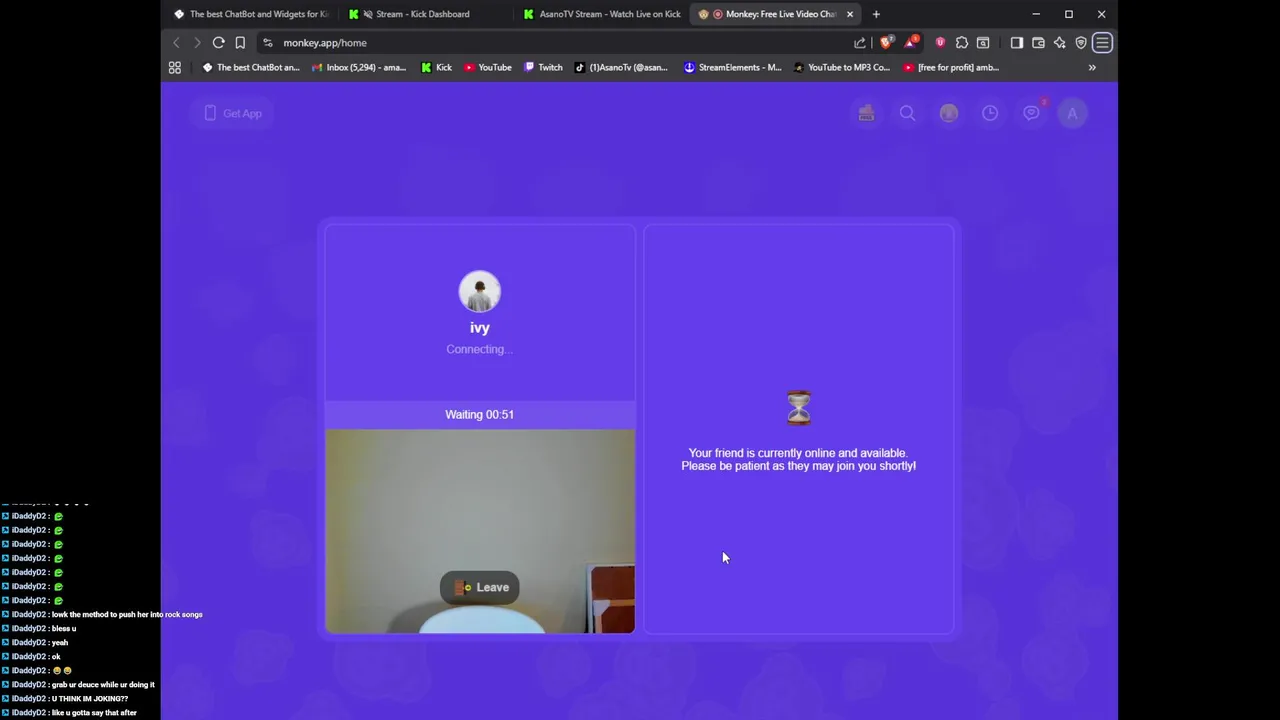Open the Brave VPN shield icon
This screenshot has width=1280, height=720.
[1081, 43]
